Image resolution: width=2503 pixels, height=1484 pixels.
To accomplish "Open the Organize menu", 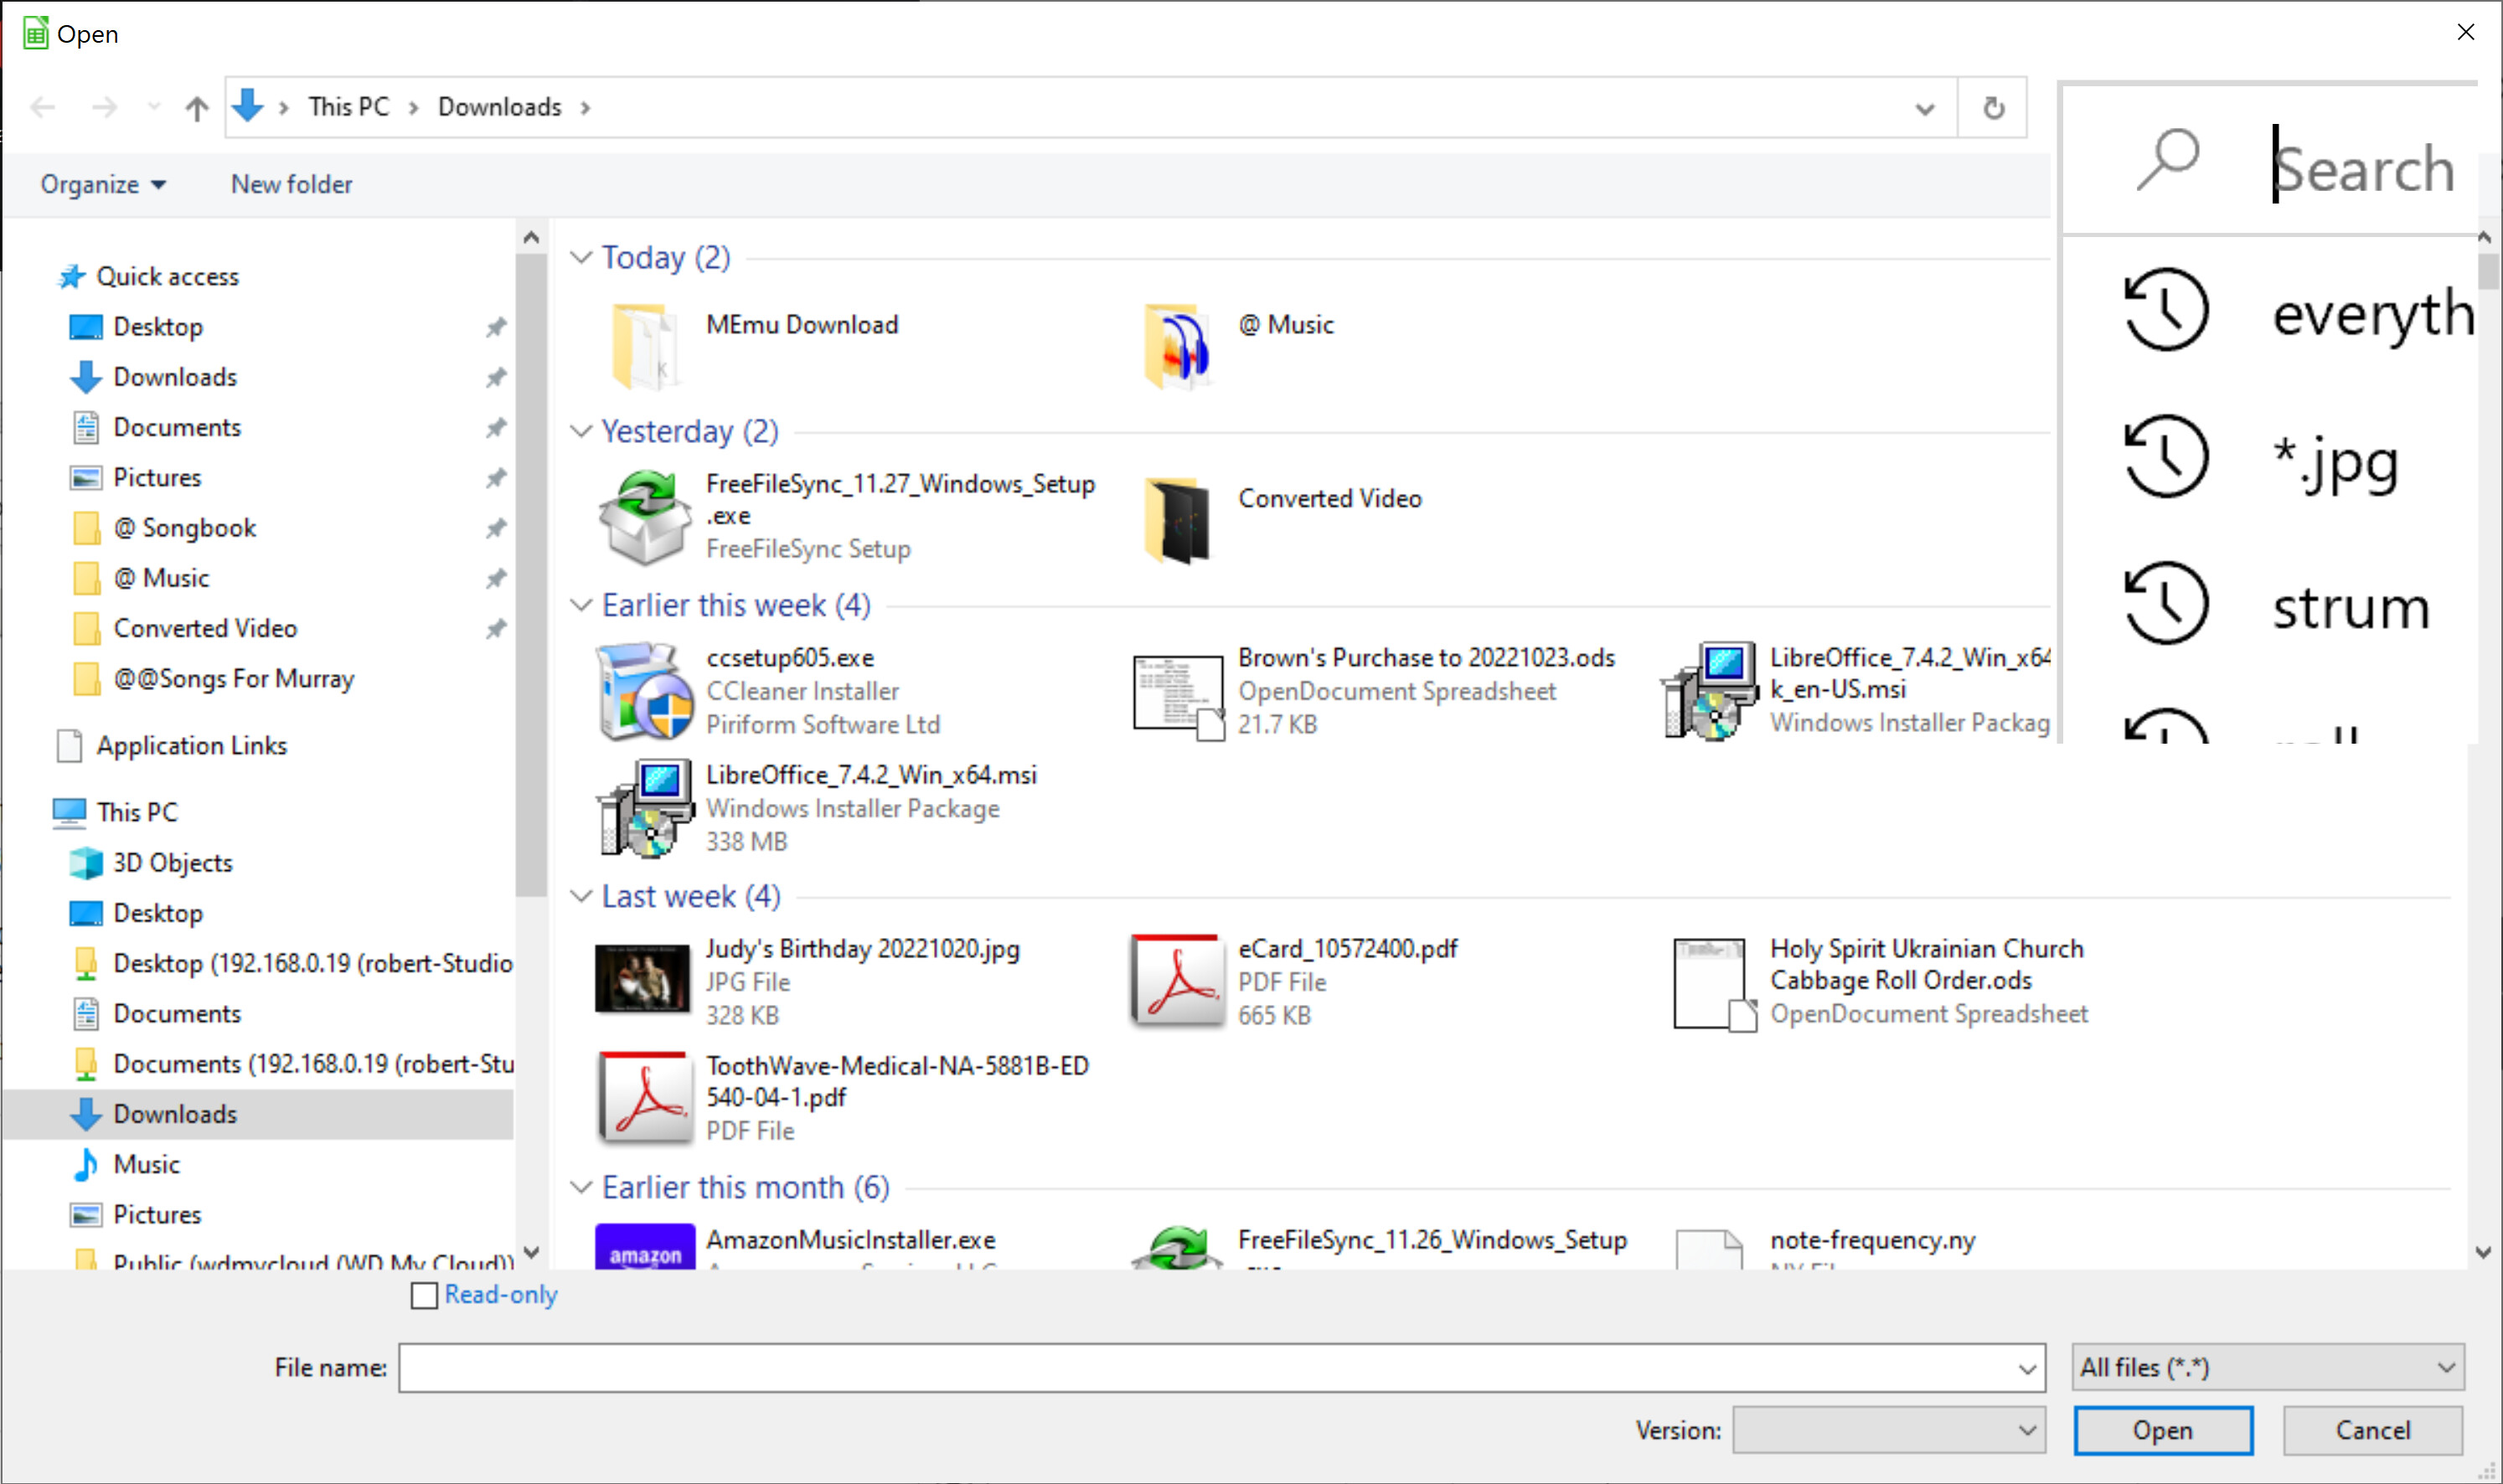I will point(103,184).
